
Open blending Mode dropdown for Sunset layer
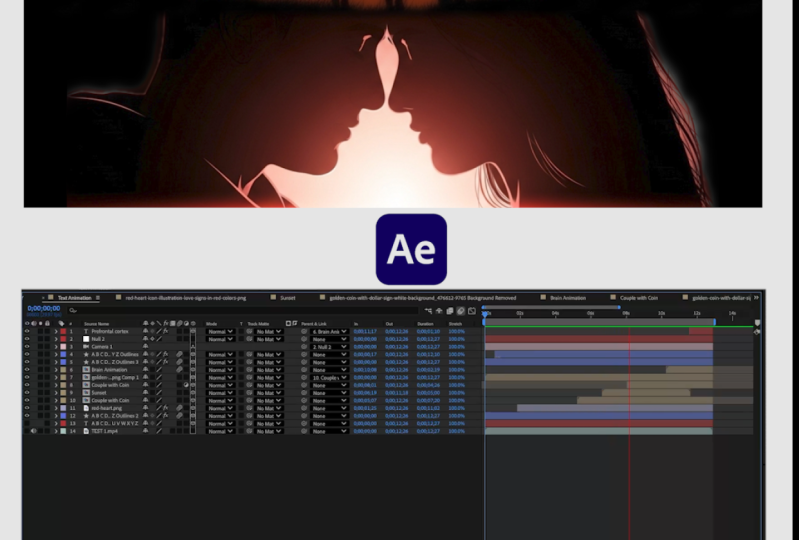click(220, 393)
